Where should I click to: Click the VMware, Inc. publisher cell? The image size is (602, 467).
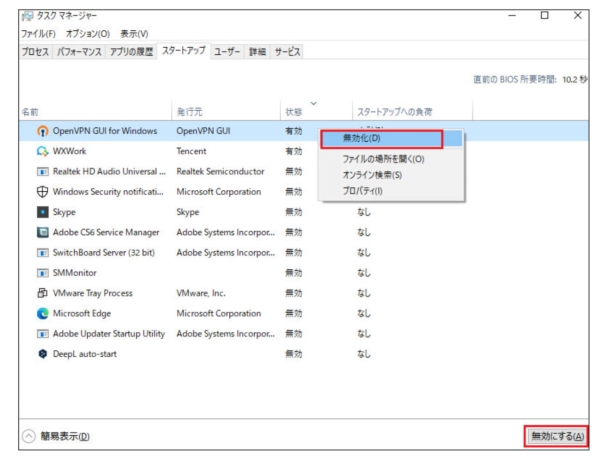pyautogui.click(x=201, y=293)
